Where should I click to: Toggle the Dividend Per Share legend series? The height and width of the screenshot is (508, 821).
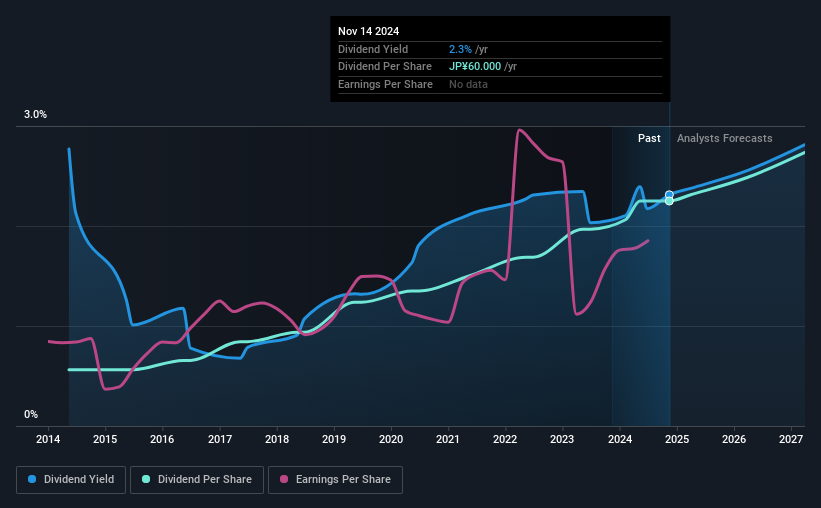coord(197,479)
